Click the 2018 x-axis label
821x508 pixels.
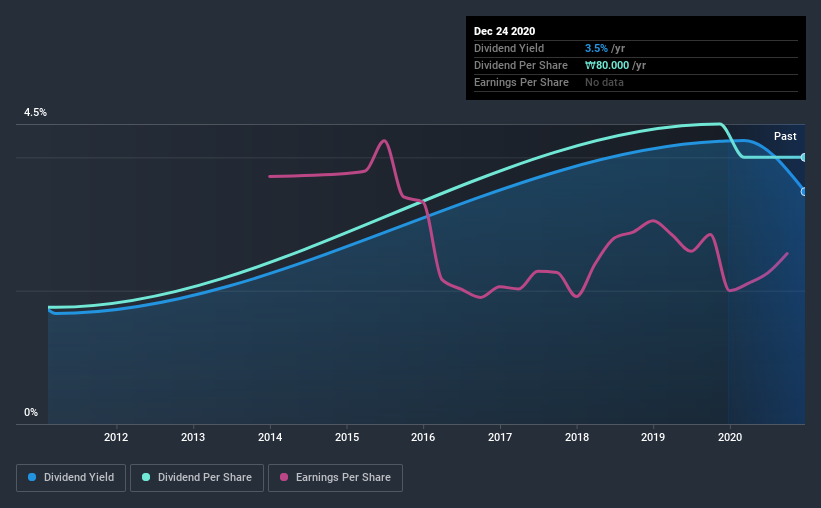coord(577,437)
